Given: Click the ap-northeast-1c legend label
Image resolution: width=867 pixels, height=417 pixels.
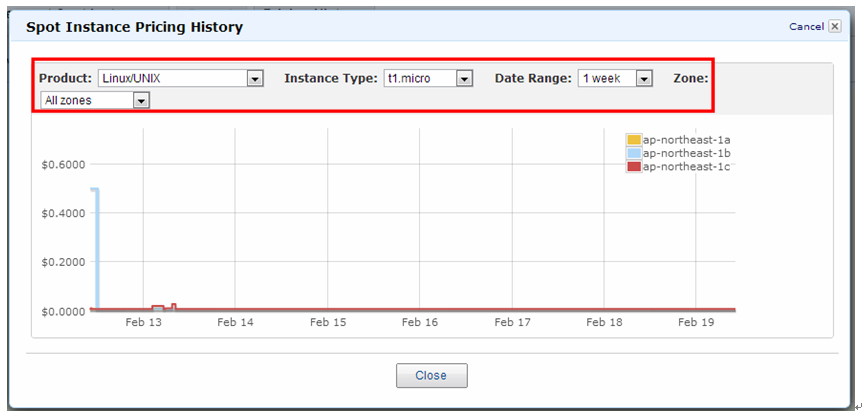Looking at the screenshot, I should (687, 166).
